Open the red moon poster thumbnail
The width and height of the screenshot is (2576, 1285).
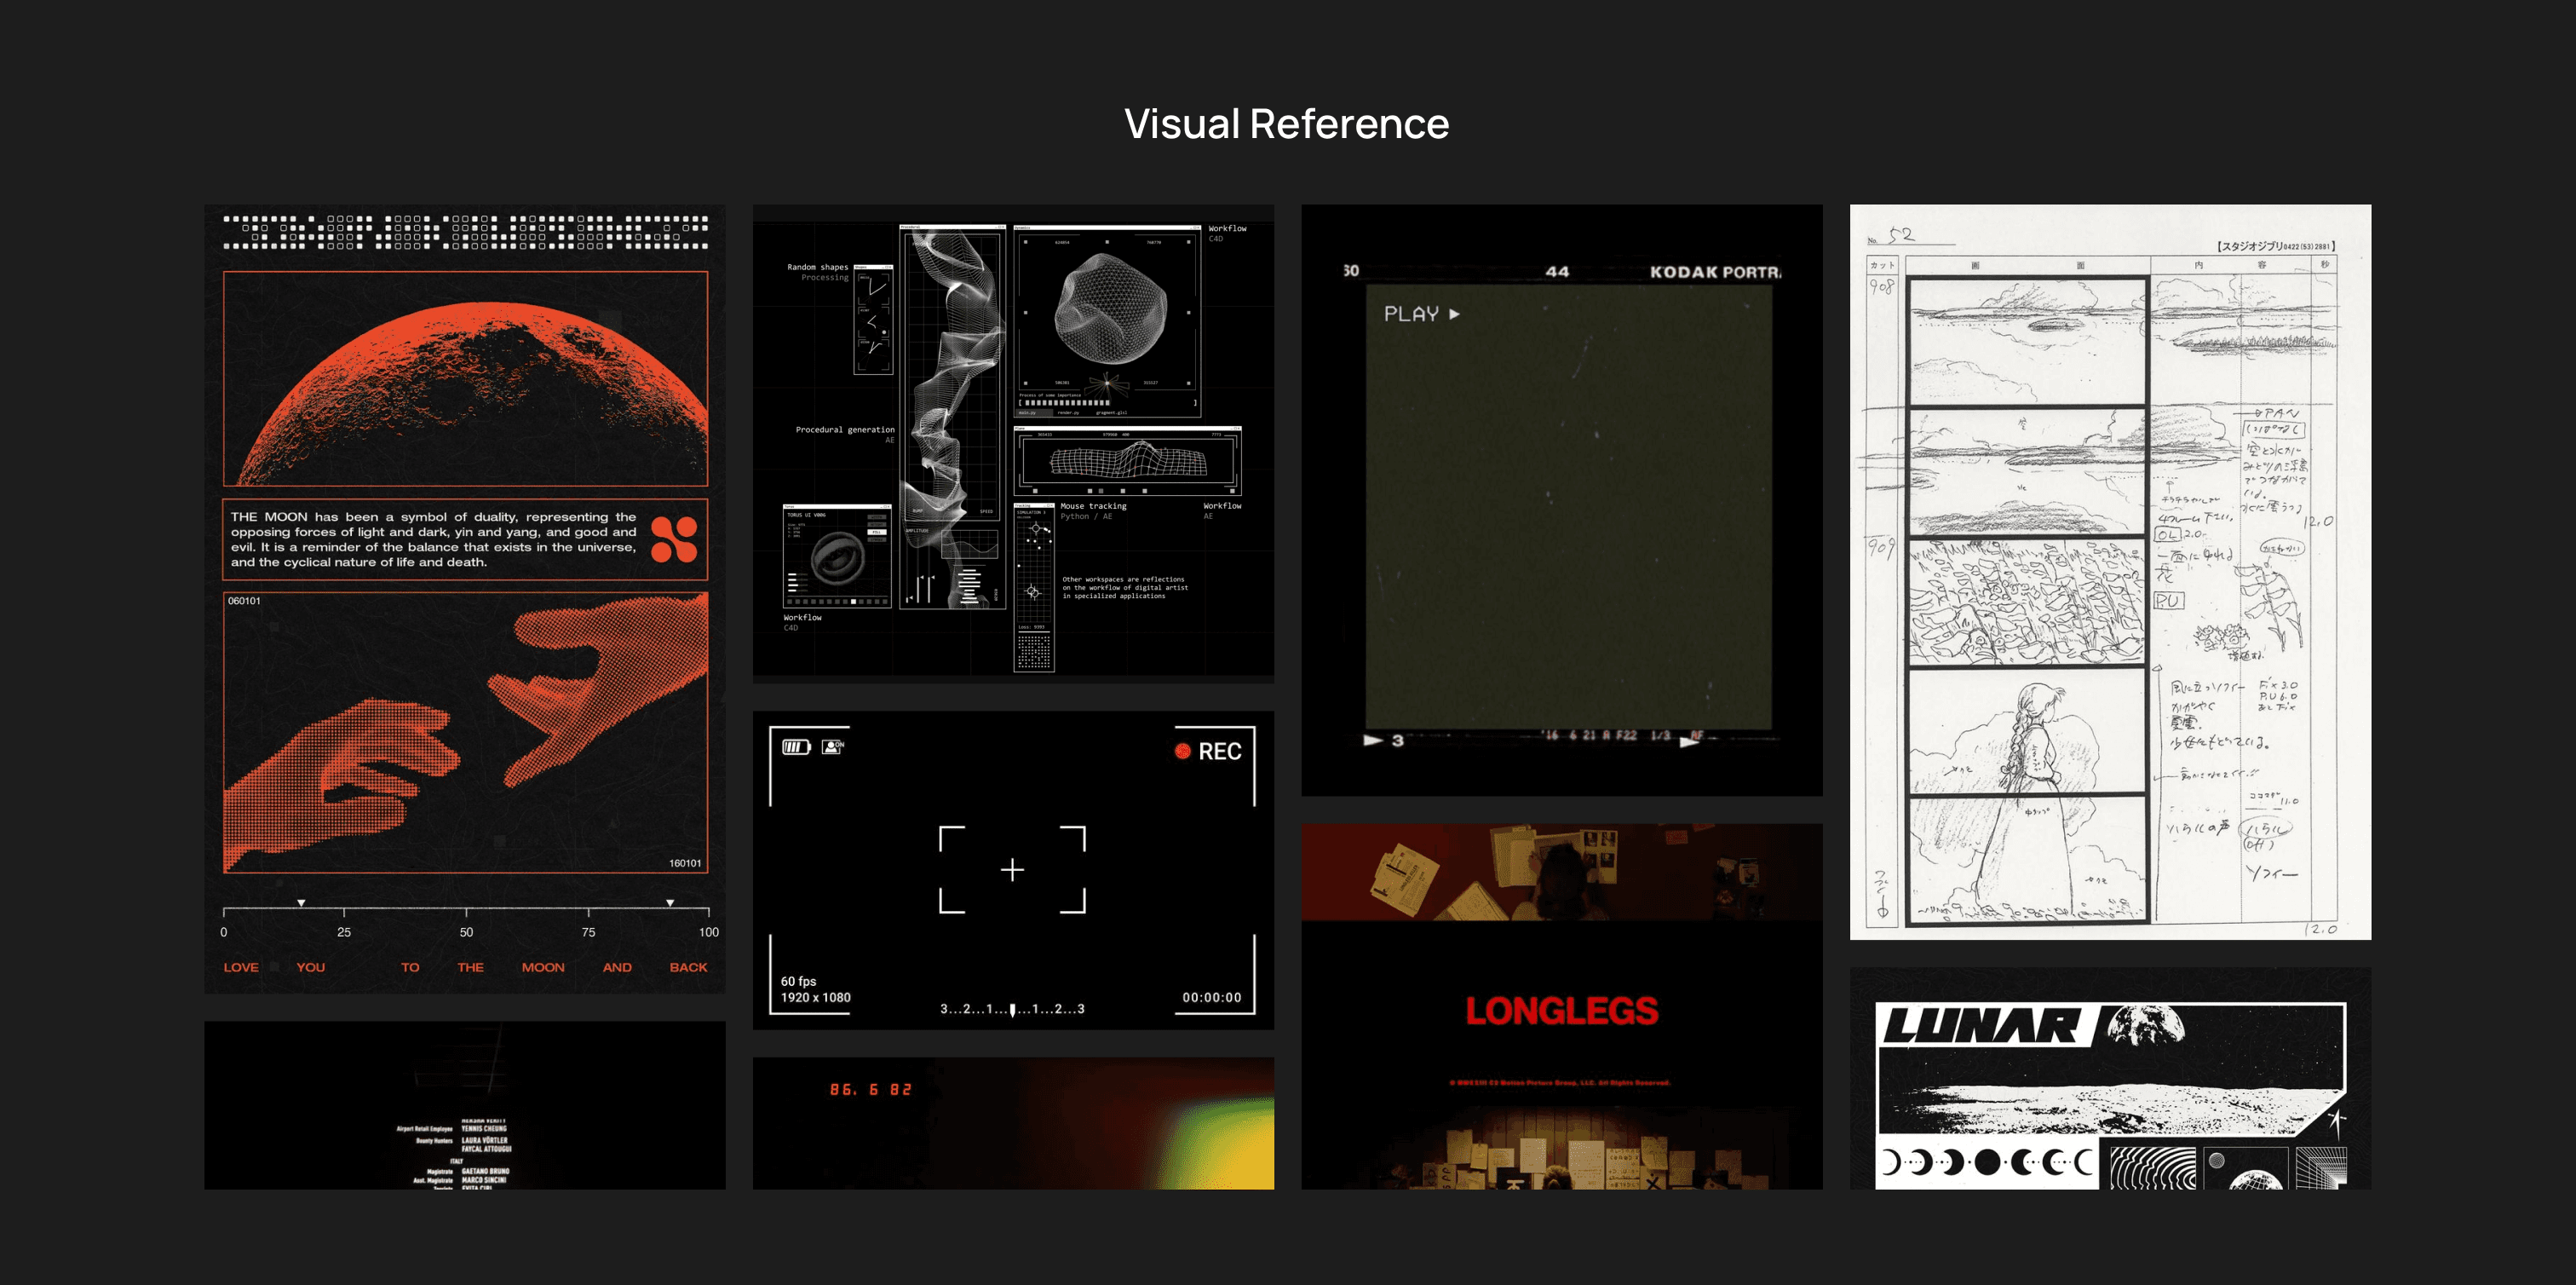(x=465, y=380)
